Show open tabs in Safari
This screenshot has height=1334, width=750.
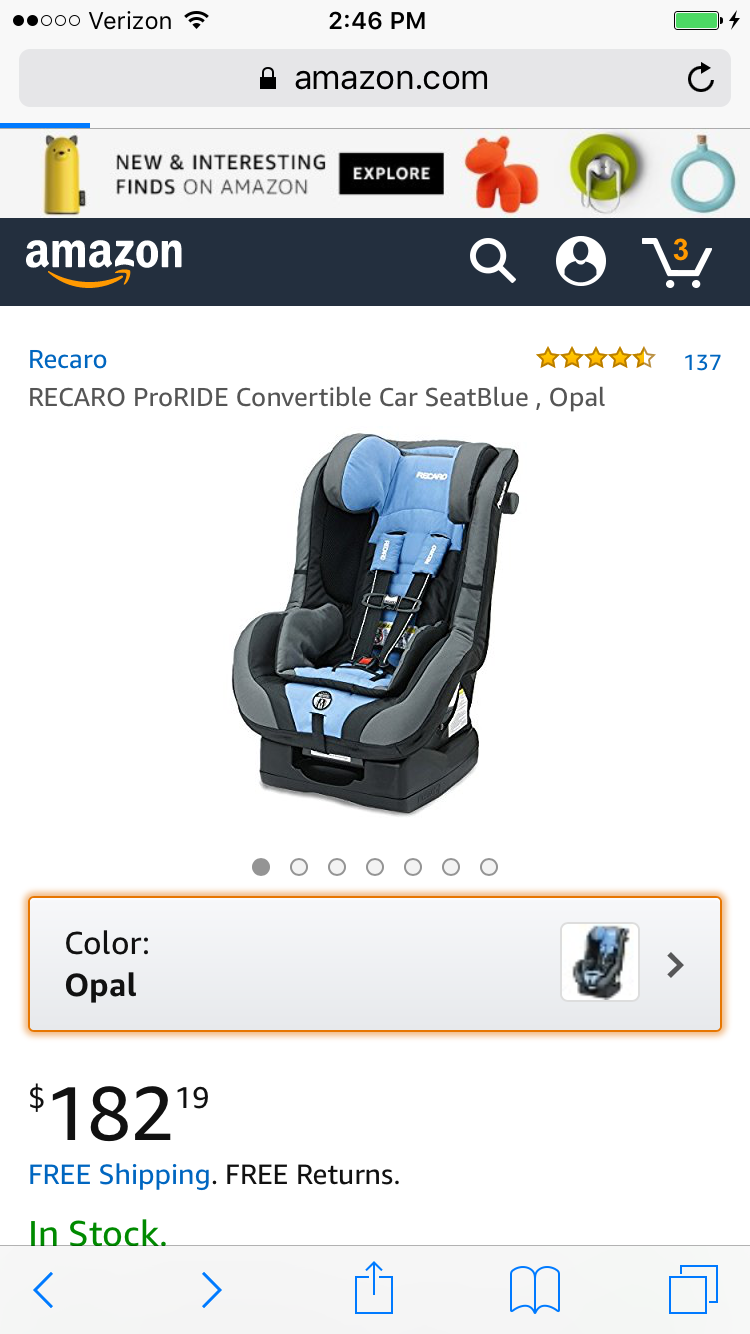[x=693, y=1290]
